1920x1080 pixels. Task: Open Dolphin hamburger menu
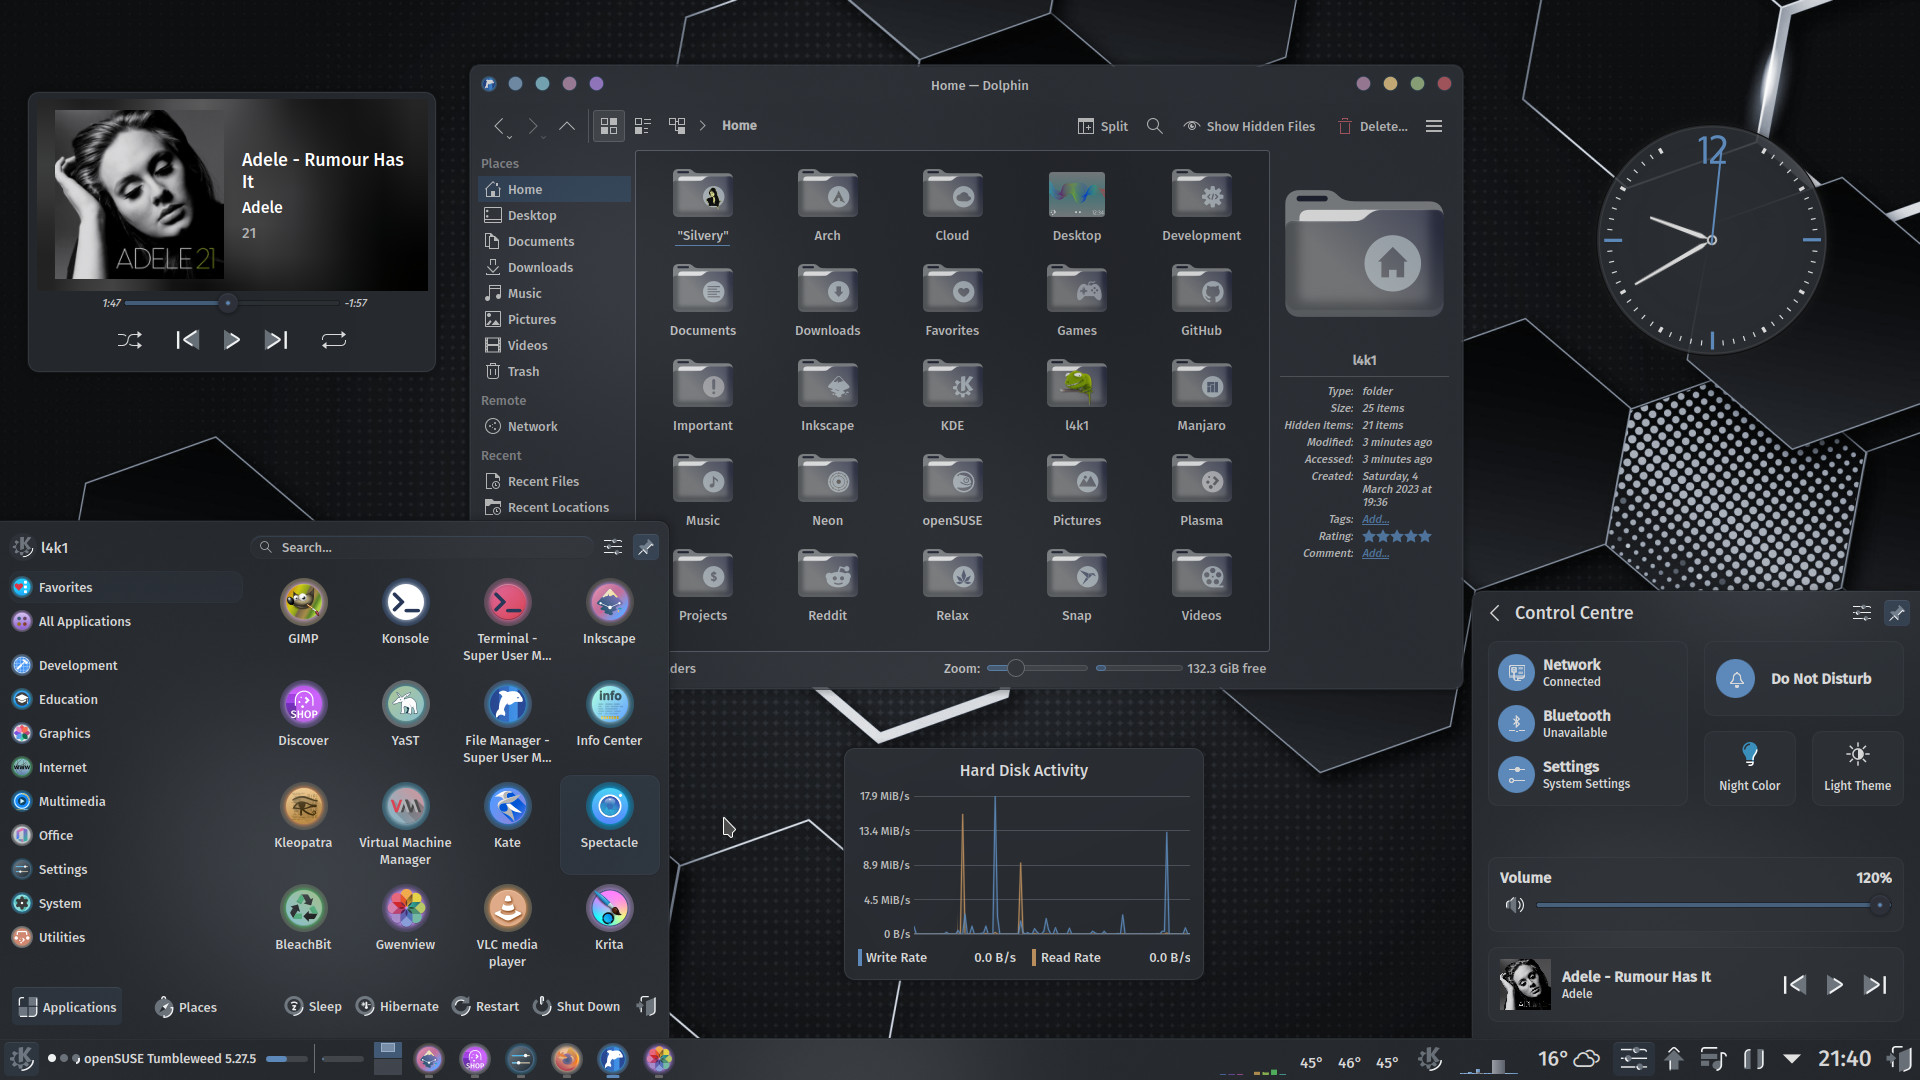[x=1434, y=126]
